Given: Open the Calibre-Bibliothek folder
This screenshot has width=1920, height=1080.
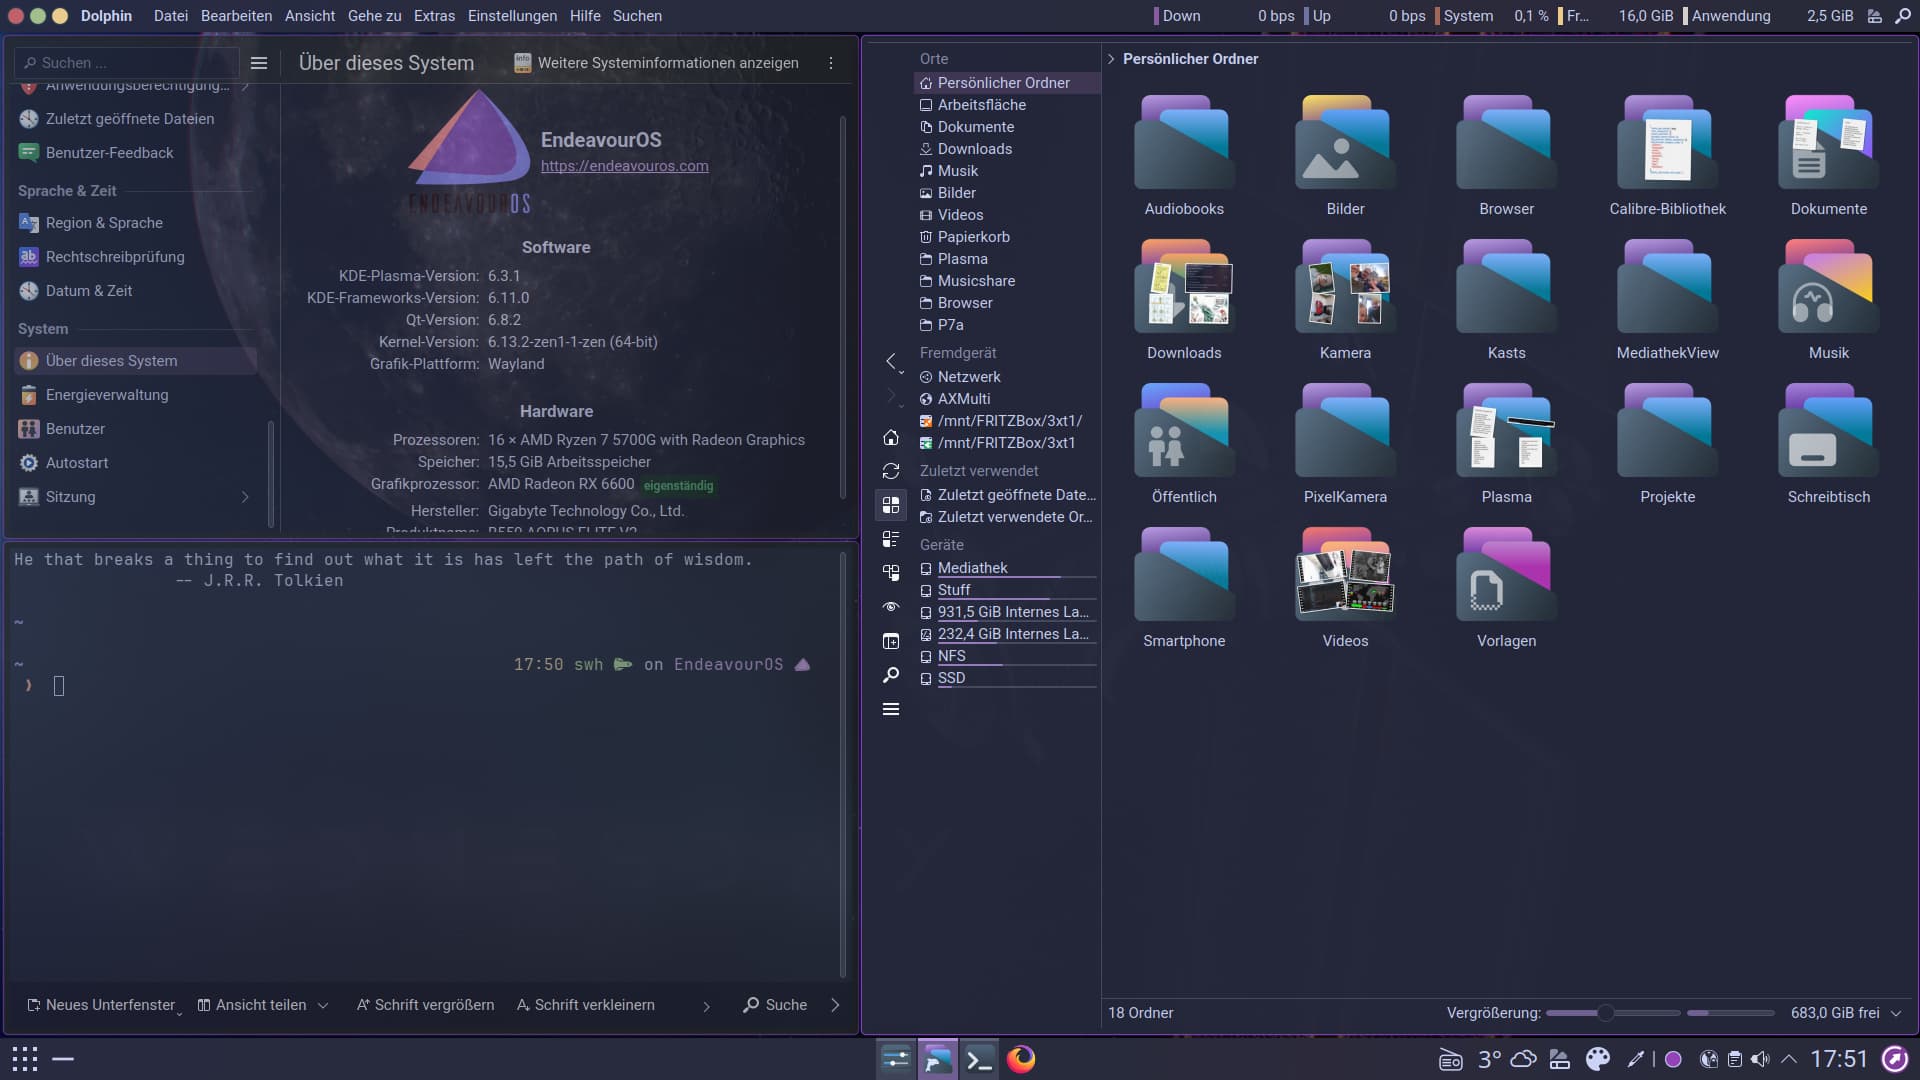Looking at the screenshot, I should 1667,156.
